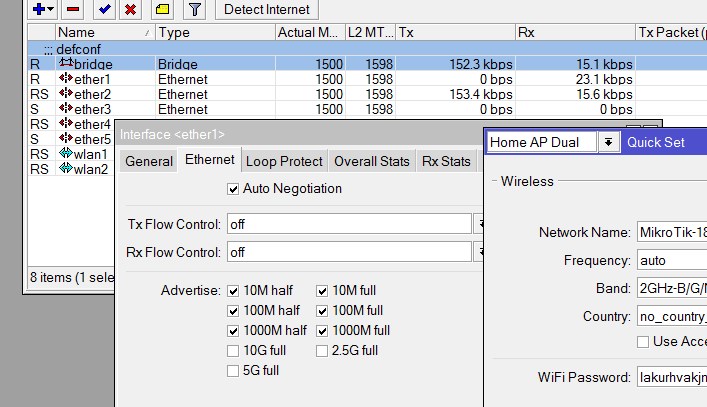Viewport: 707px width, 407px height.
Task: Click the Network Name field in Quick Set
Action: click(672, 233)
